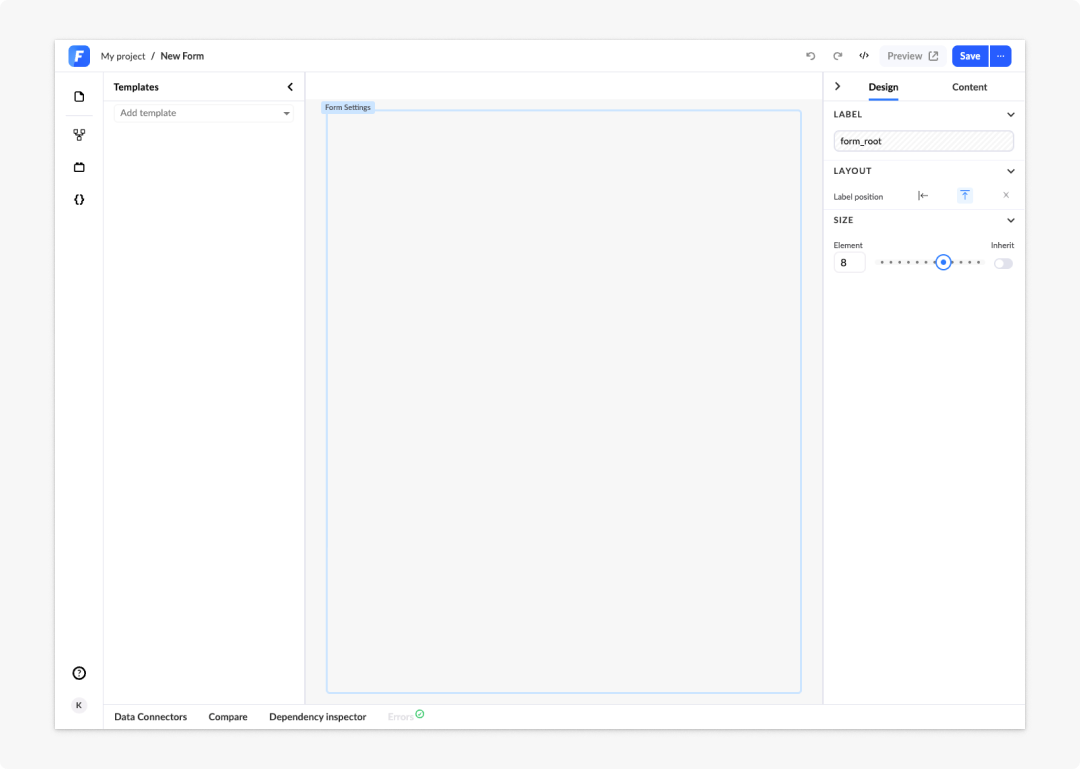Open the Compare tab

tap(228, 717)
